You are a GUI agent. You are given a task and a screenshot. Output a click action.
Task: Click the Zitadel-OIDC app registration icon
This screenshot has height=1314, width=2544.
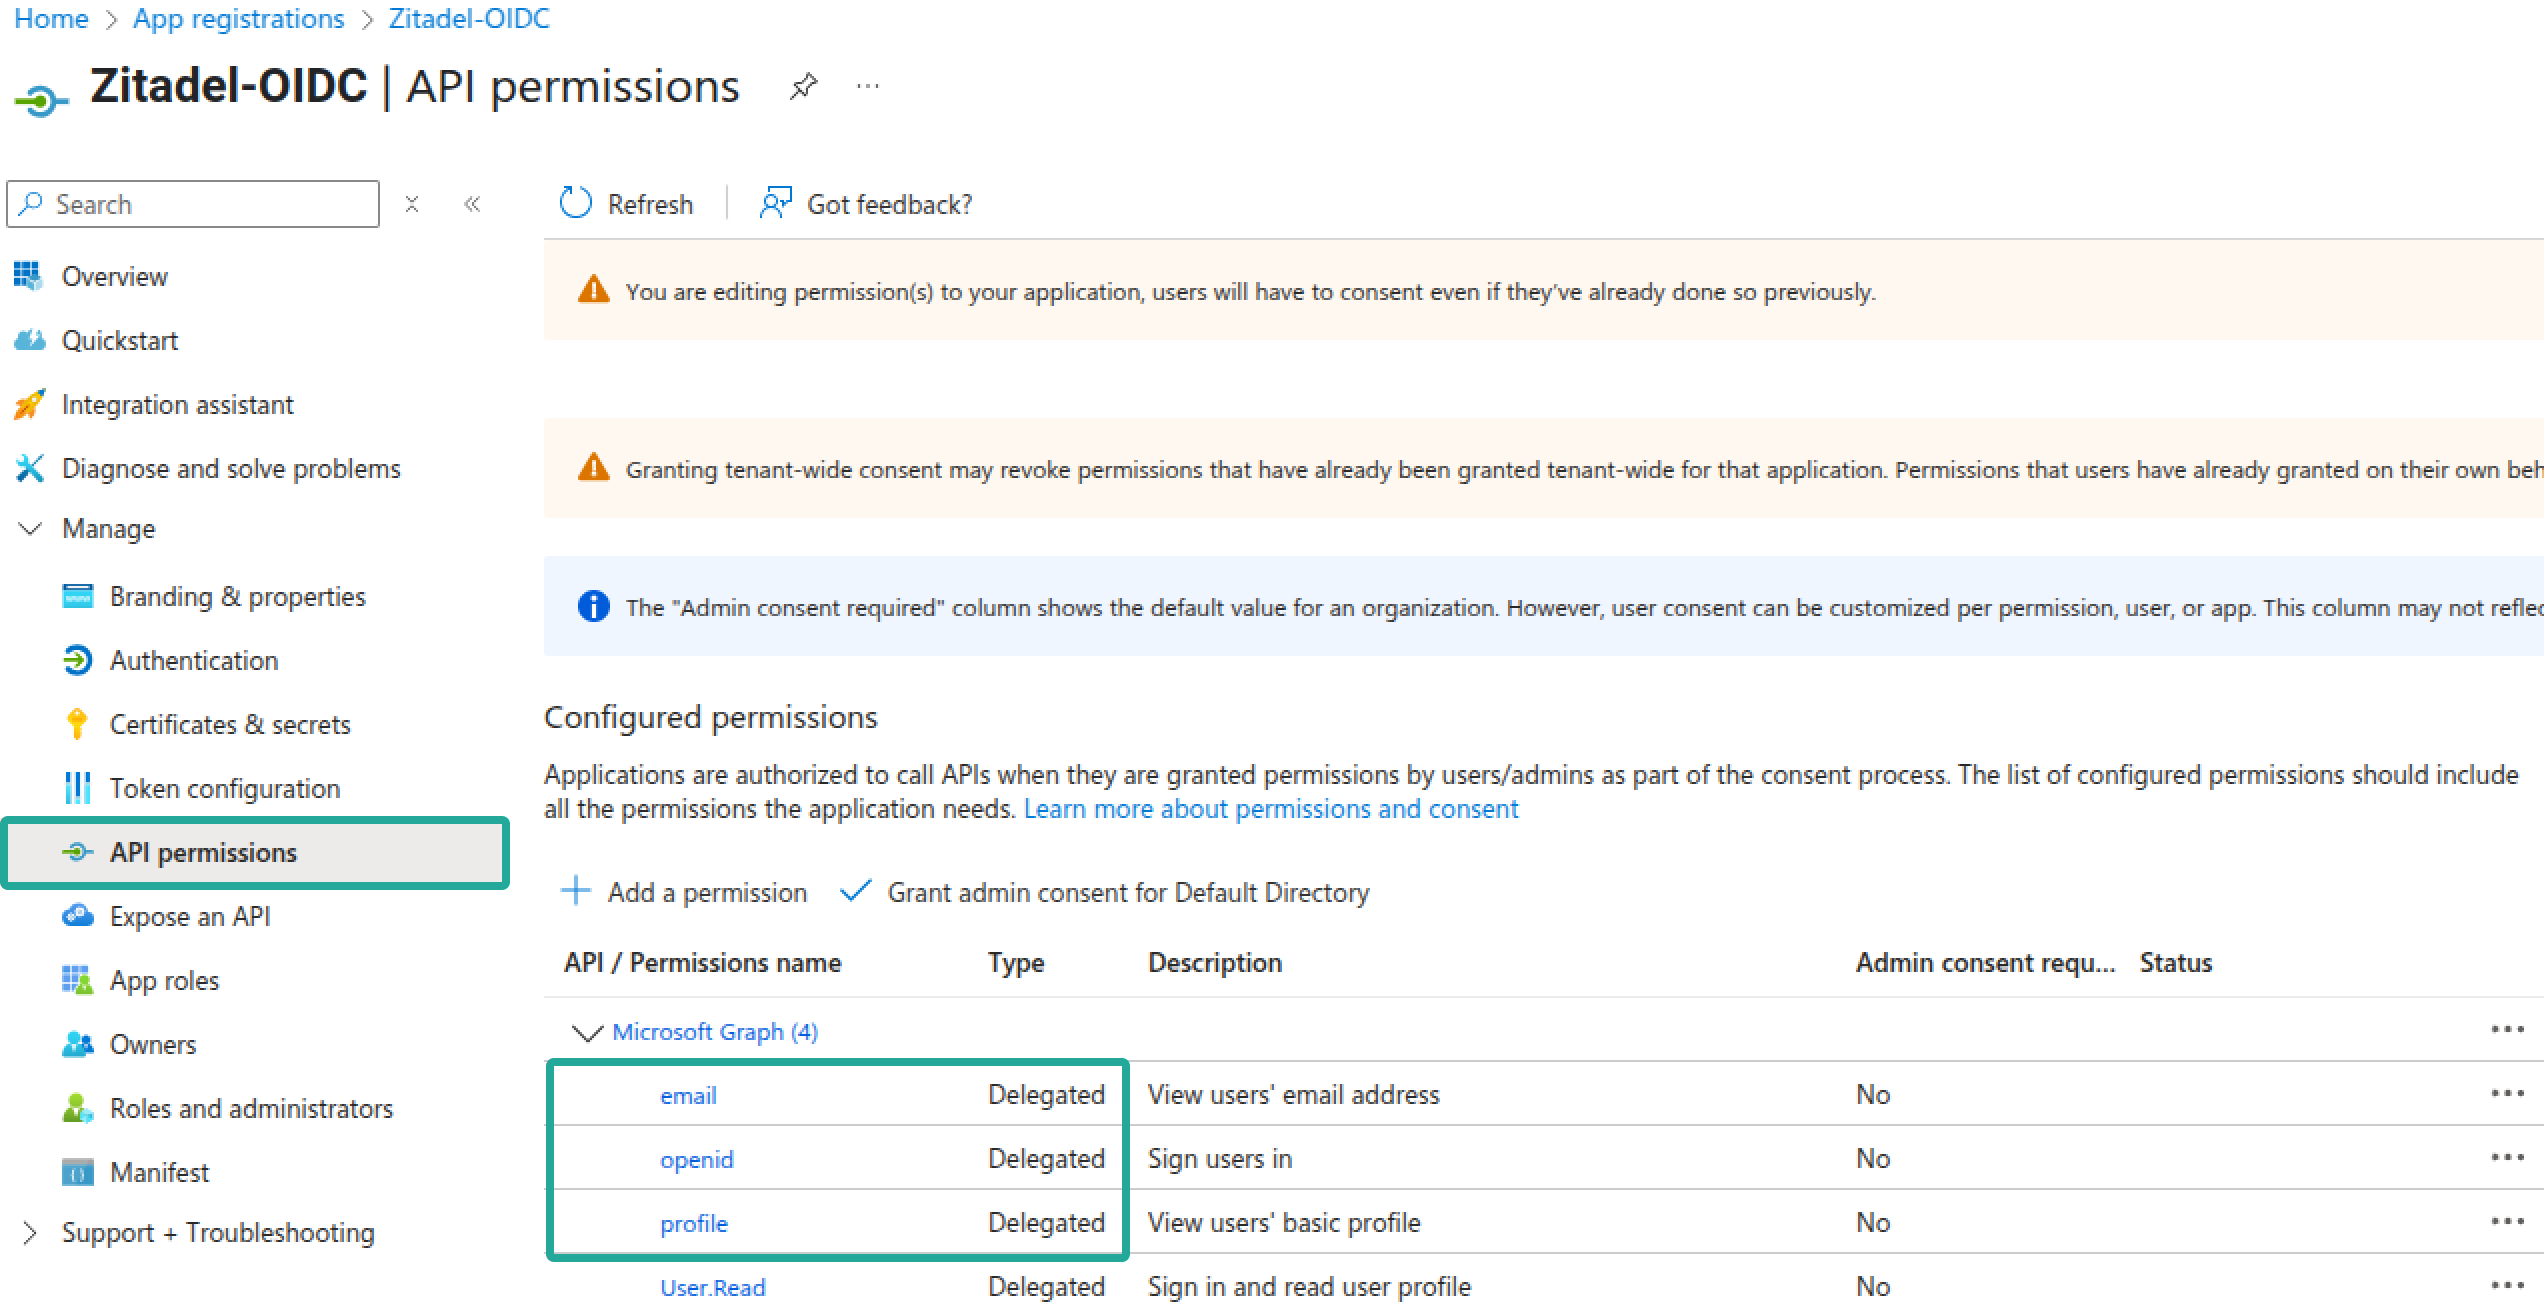tap(41, 100)
